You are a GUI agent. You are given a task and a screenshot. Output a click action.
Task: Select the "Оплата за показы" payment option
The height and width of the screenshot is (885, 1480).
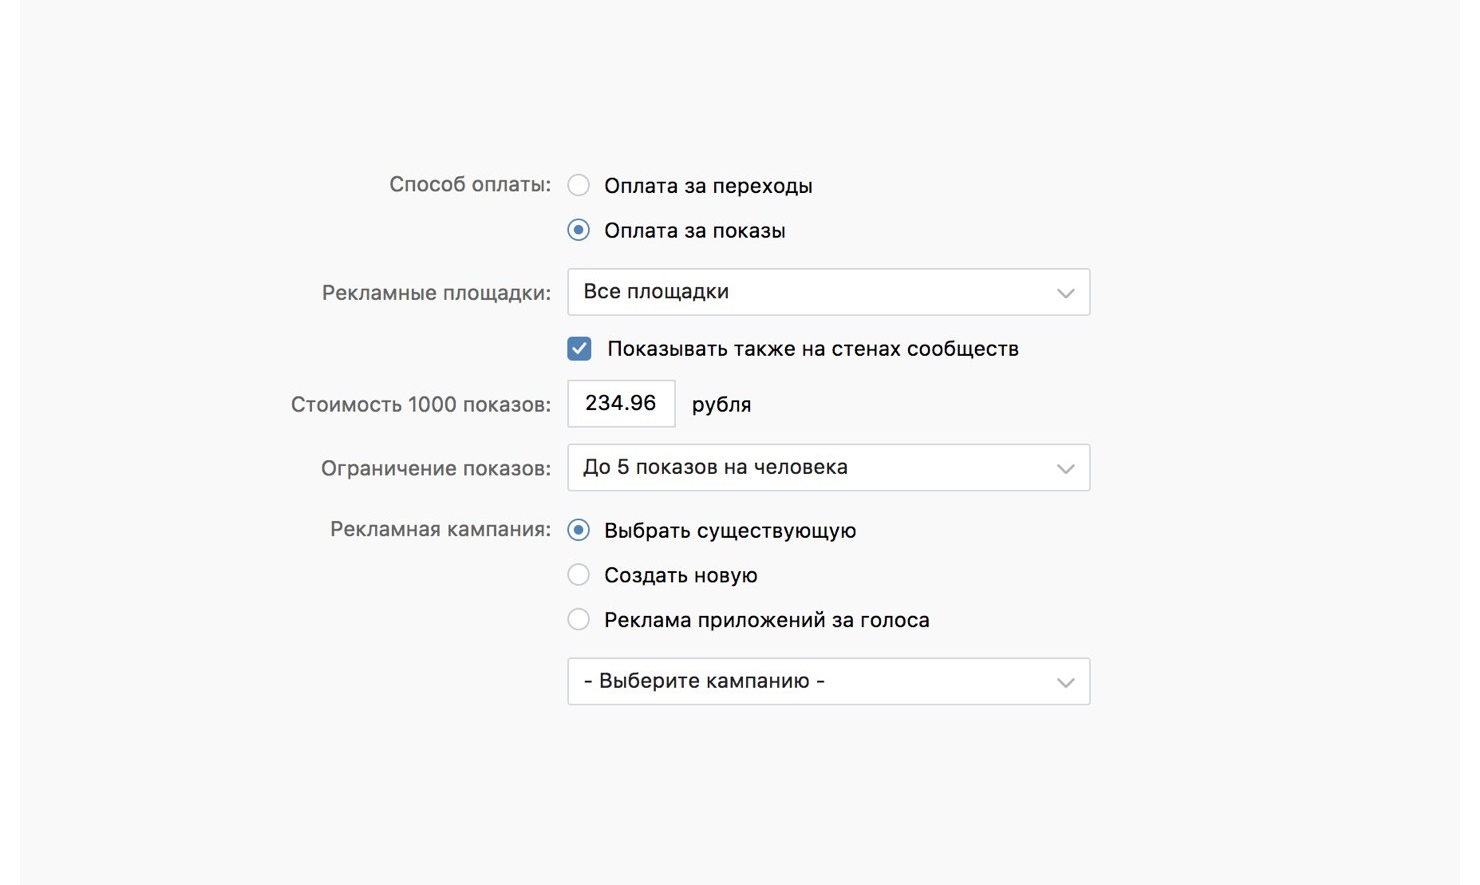(578, 231)
